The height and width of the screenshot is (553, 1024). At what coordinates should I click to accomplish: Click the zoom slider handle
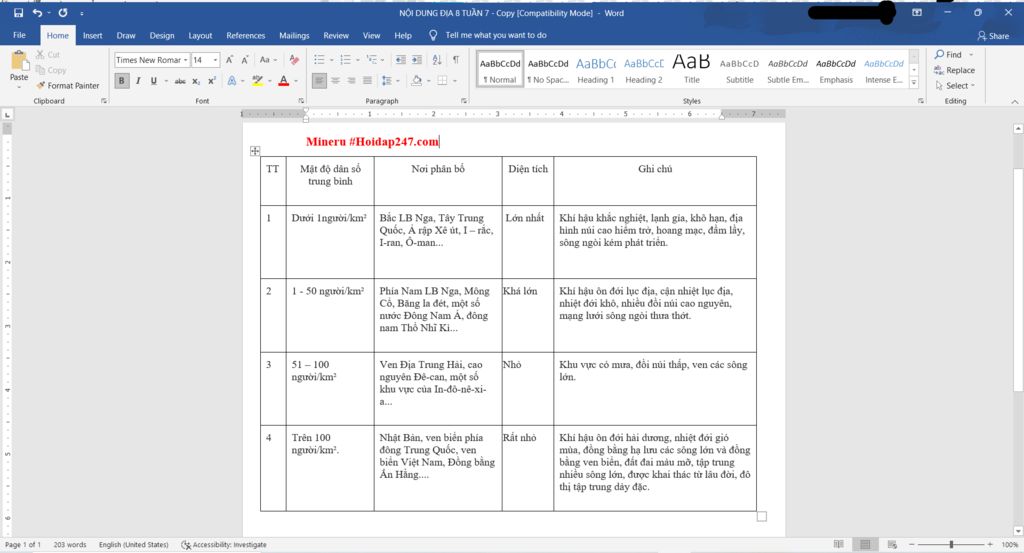[x=952, y=545]
